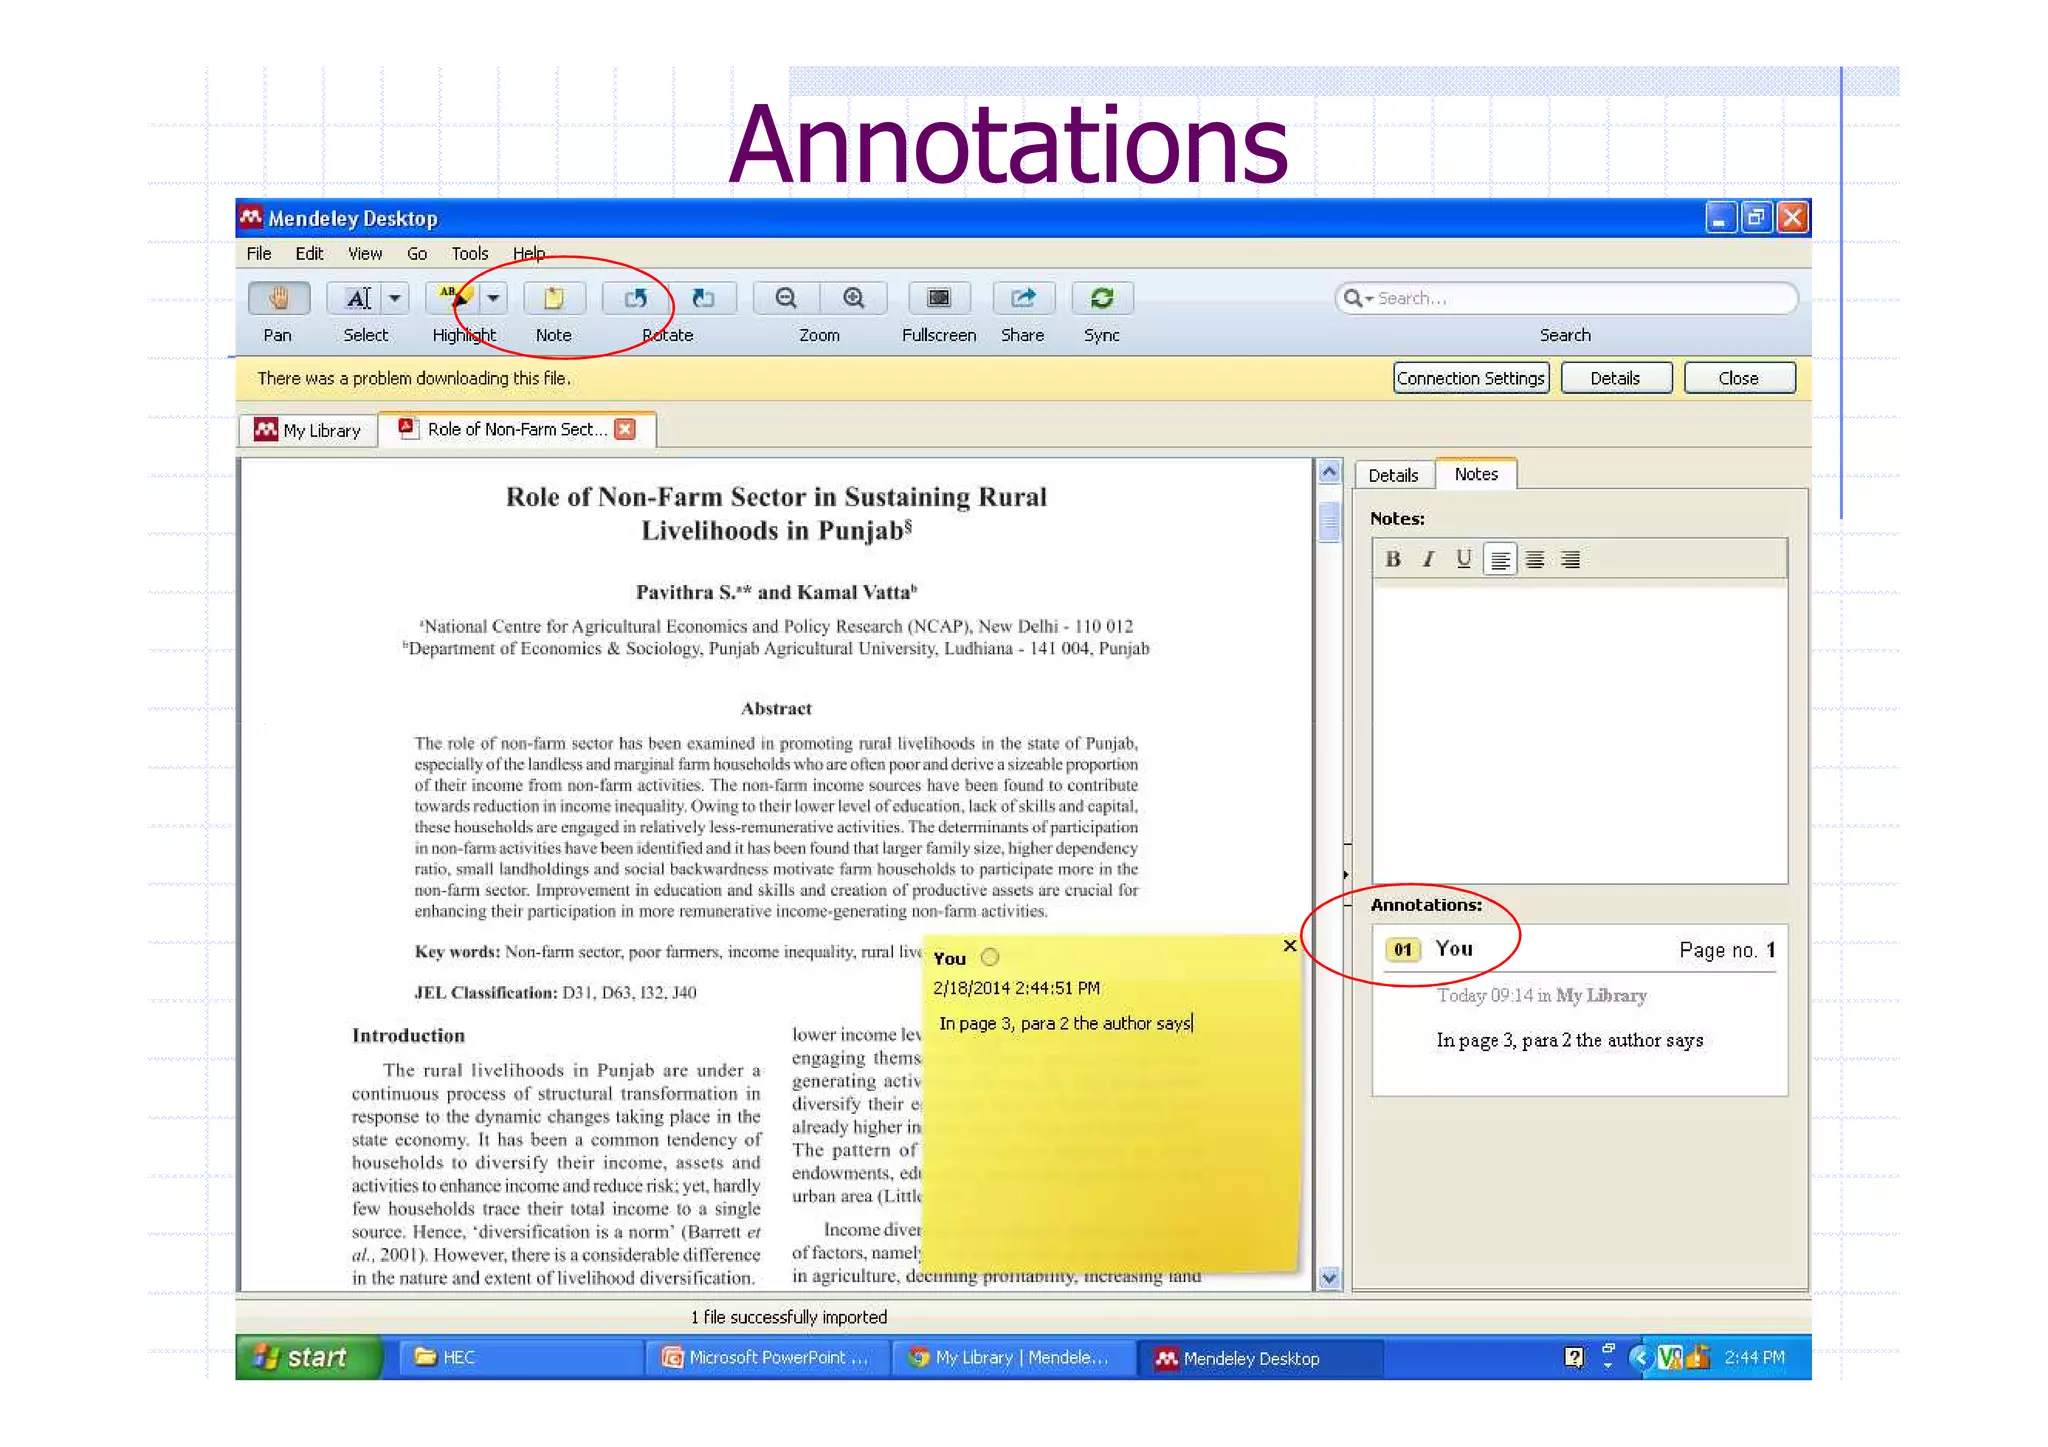This screenshot has height=1447, width=2048.
Task: Close the download problem warning bar
Action: click(x=1739, y=378)
